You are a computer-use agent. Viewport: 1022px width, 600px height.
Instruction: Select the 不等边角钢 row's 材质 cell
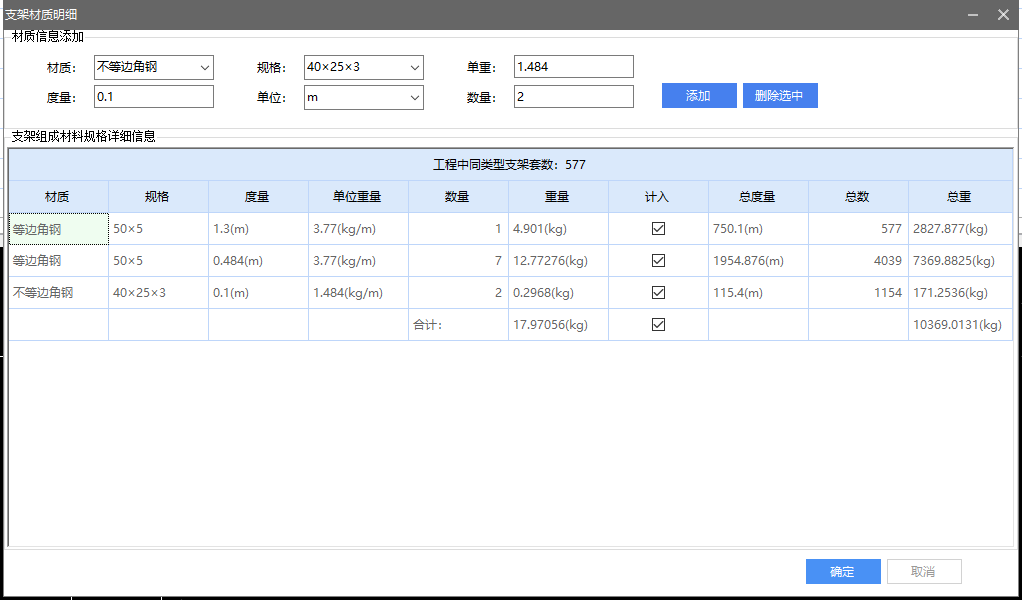(x=58, y=293)
